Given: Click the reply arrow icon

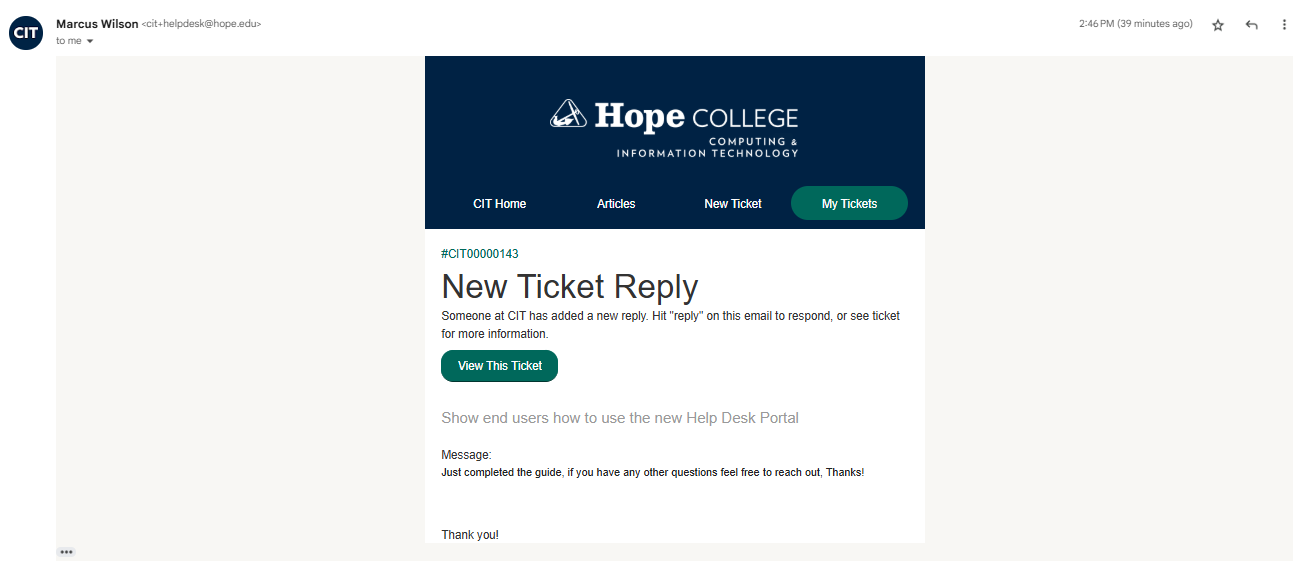Looking at the screenshot, I should [1251, 25].
